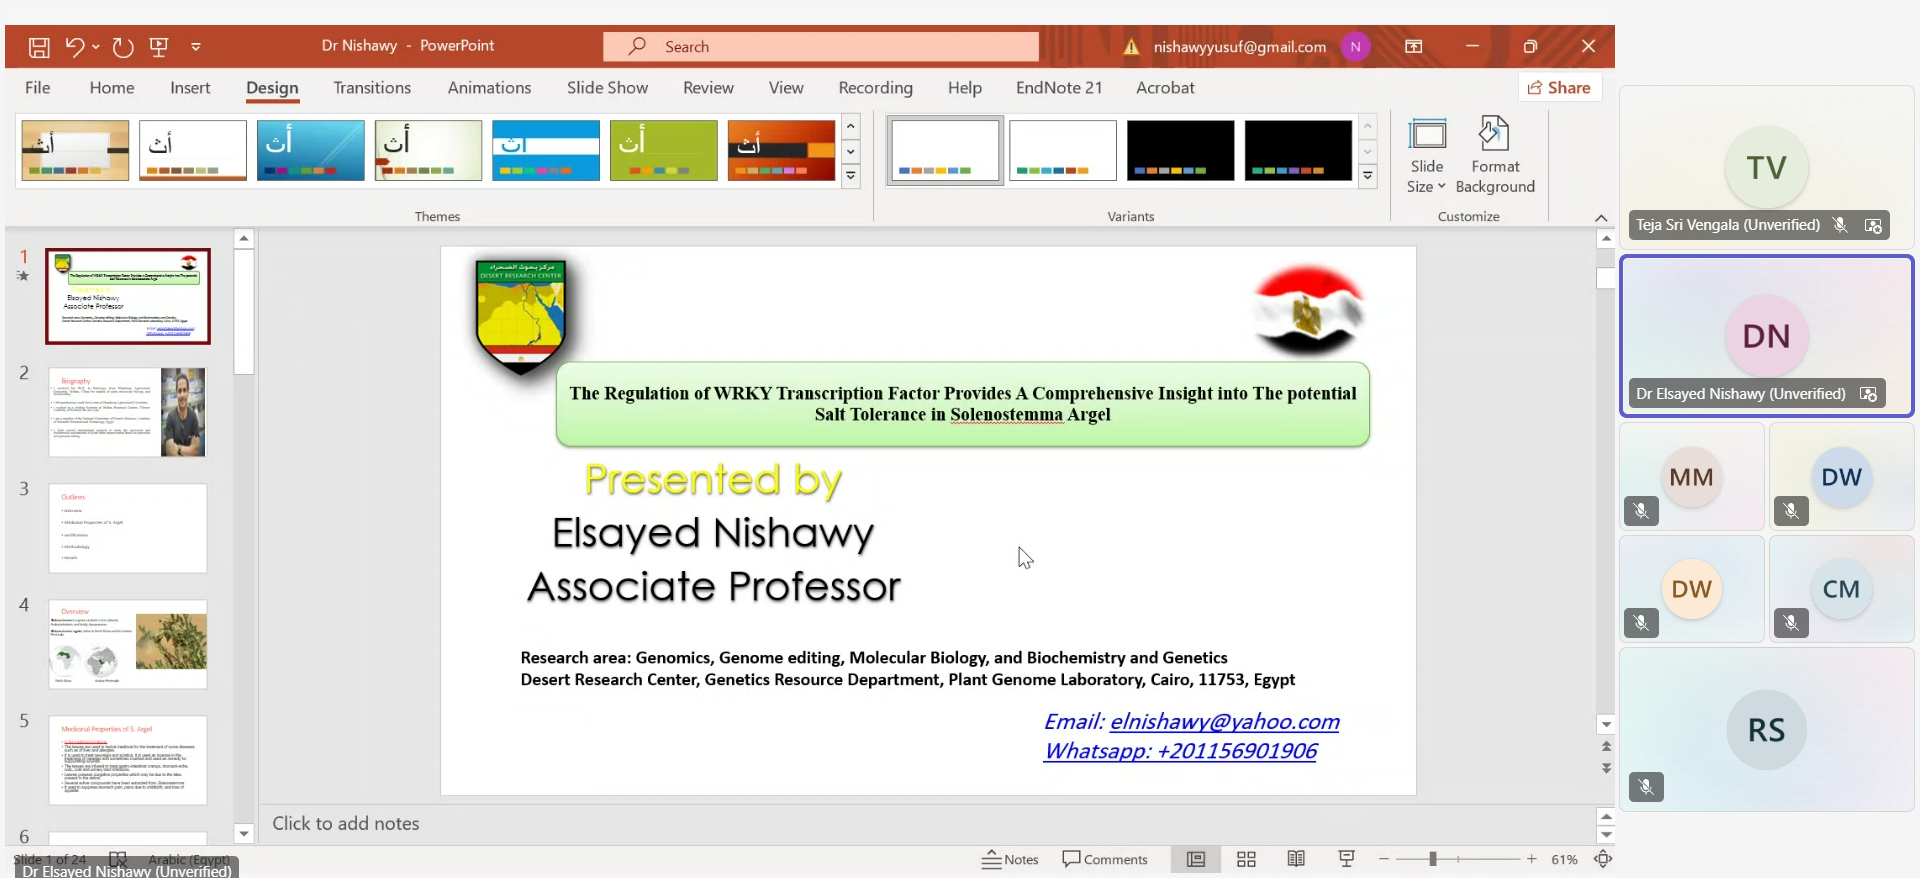This screenshot has width=1920, height=878.
Task: Click the elnishawy@yahoo.com email link
Action: tap(1224, 722)
